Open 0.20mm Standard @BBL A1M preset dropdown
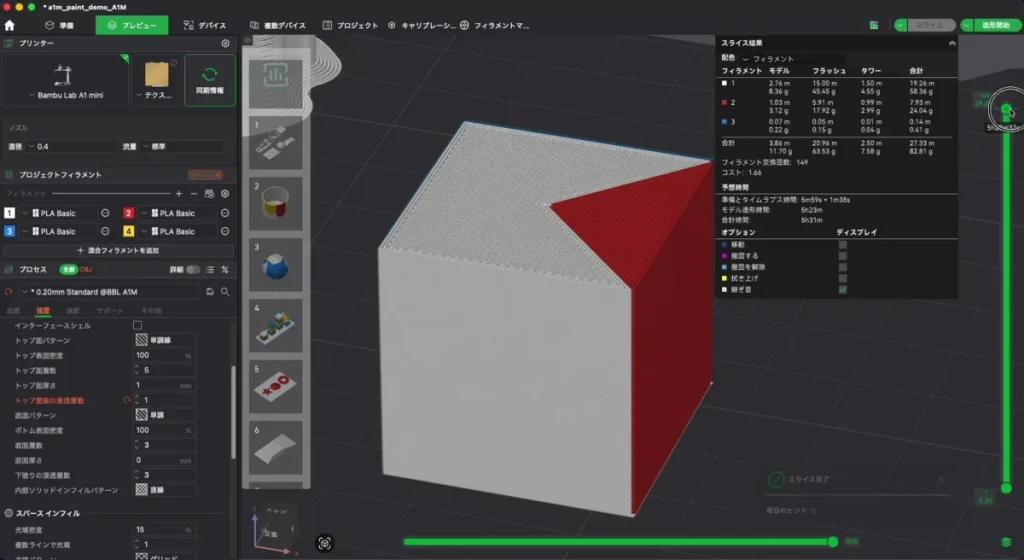1024x560 pixels. coord(109,292)
